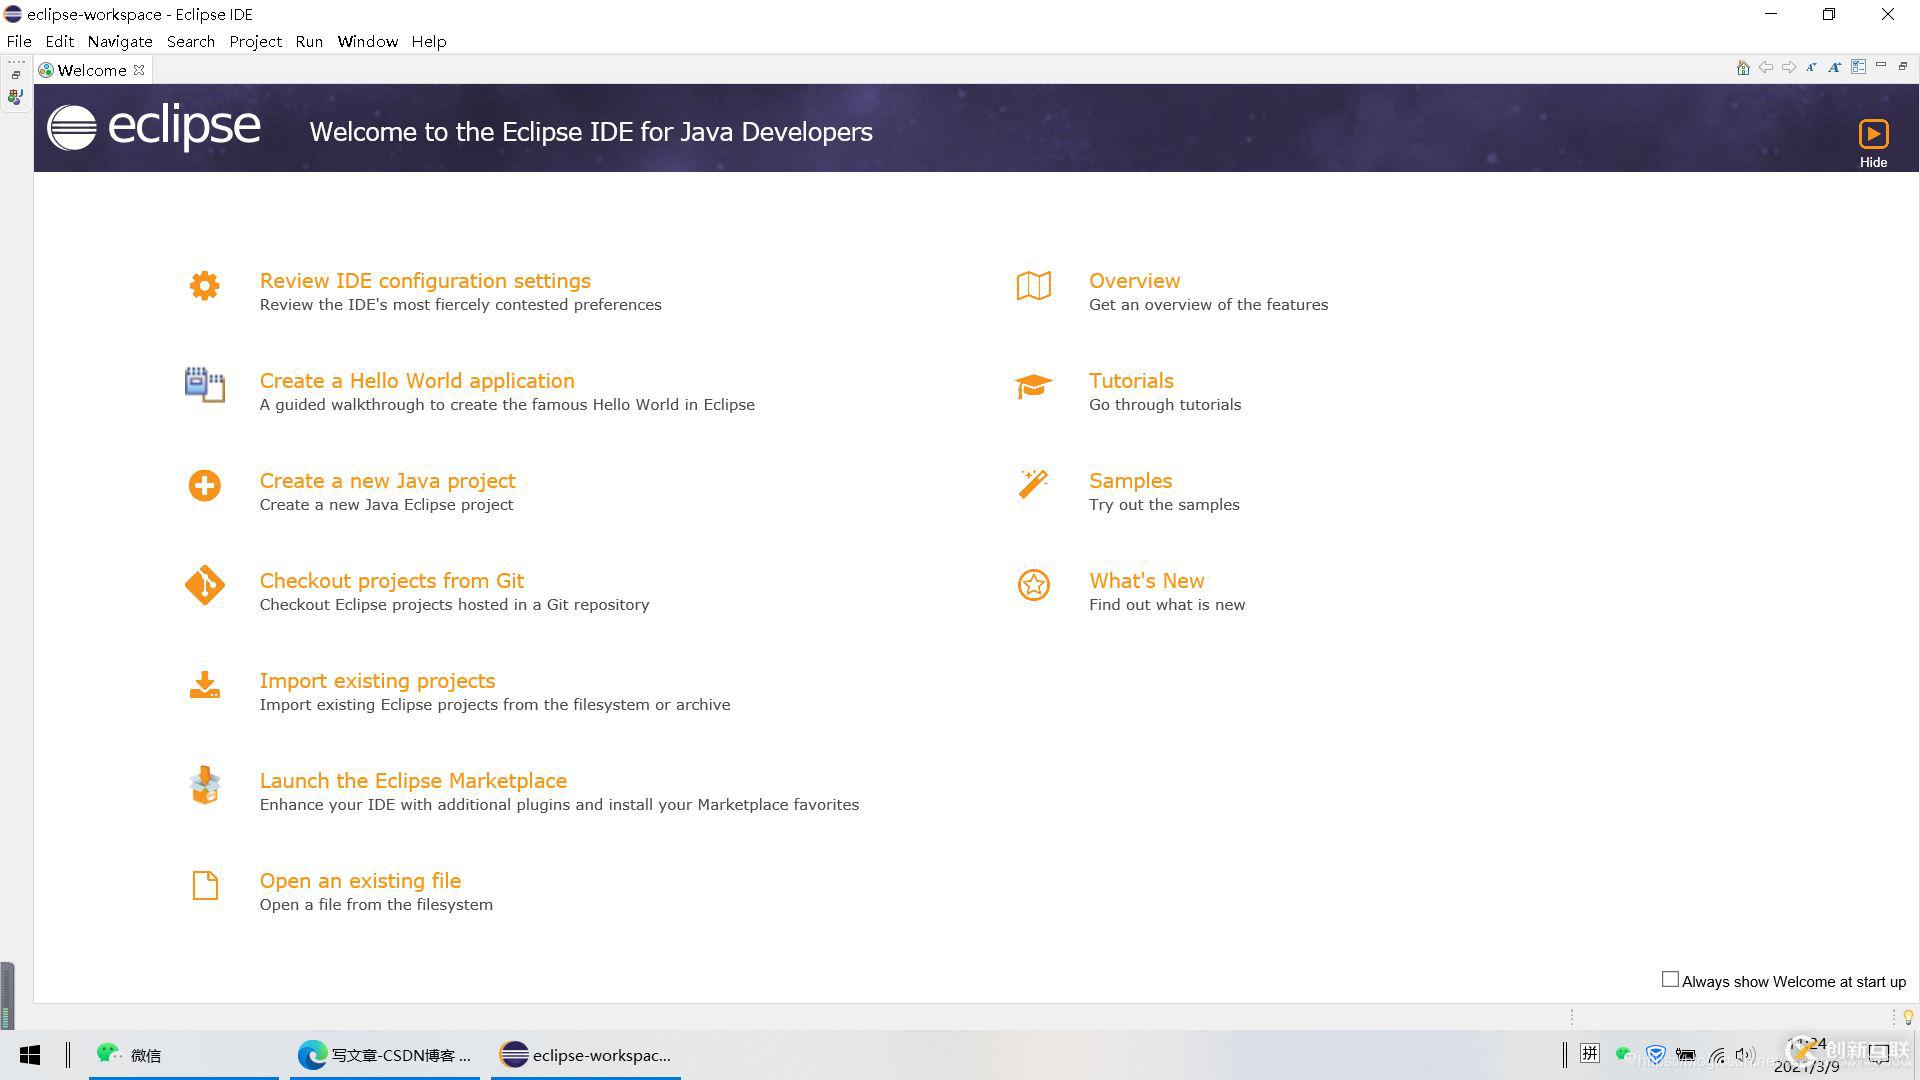Click Create a new Java project icon
This screenshot has height=1080, width=1920.
[x=204, y=485]
